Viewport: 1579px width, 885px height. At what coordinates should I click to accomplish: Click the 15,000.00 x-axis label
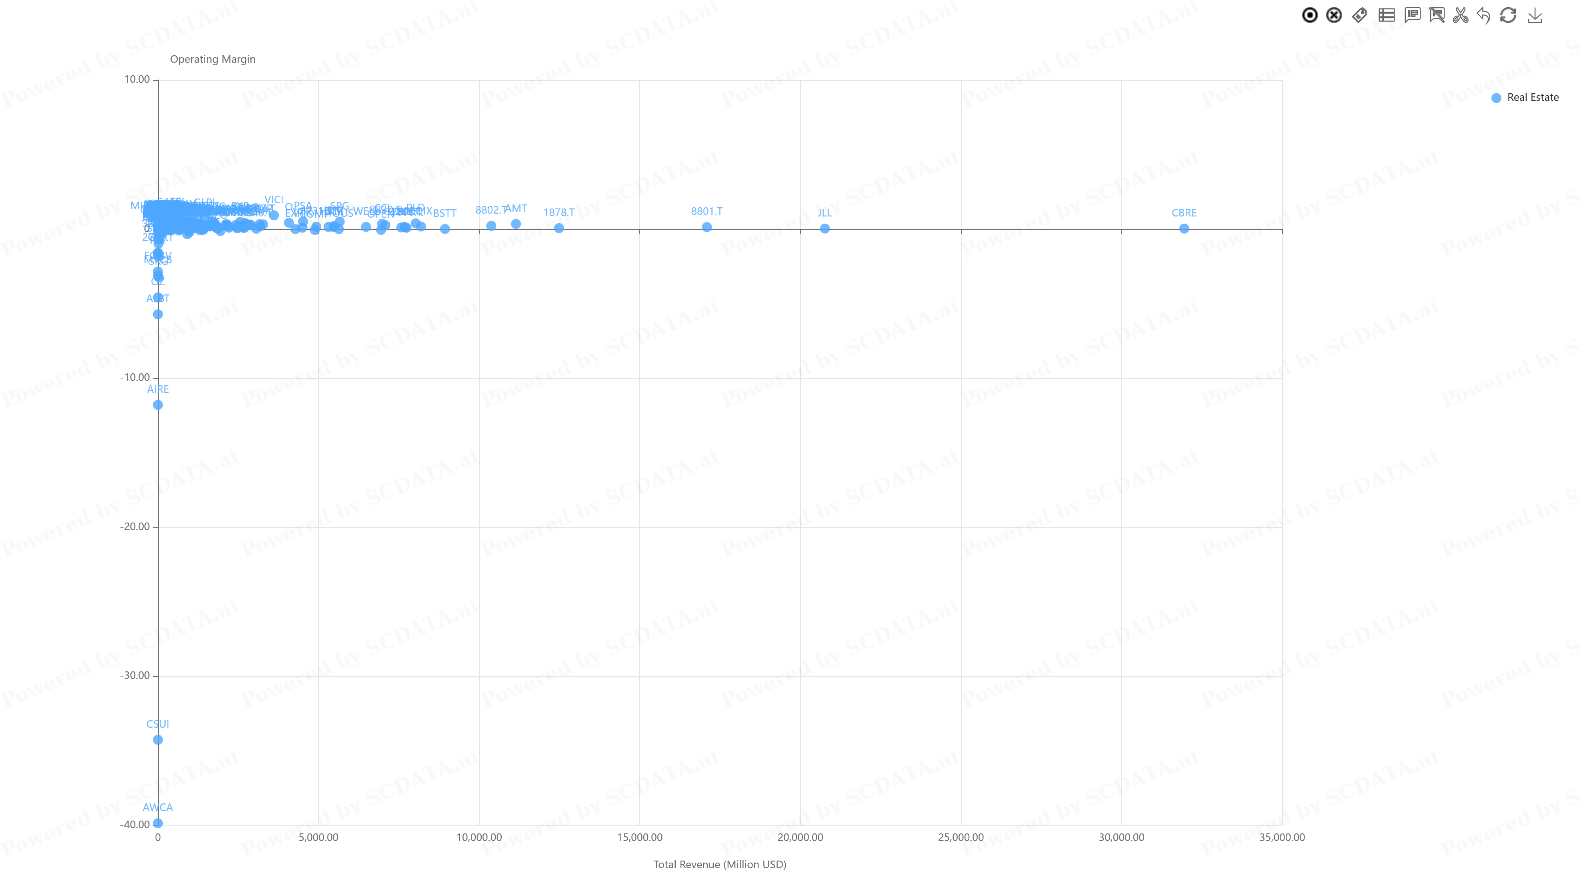click(640, 838)
